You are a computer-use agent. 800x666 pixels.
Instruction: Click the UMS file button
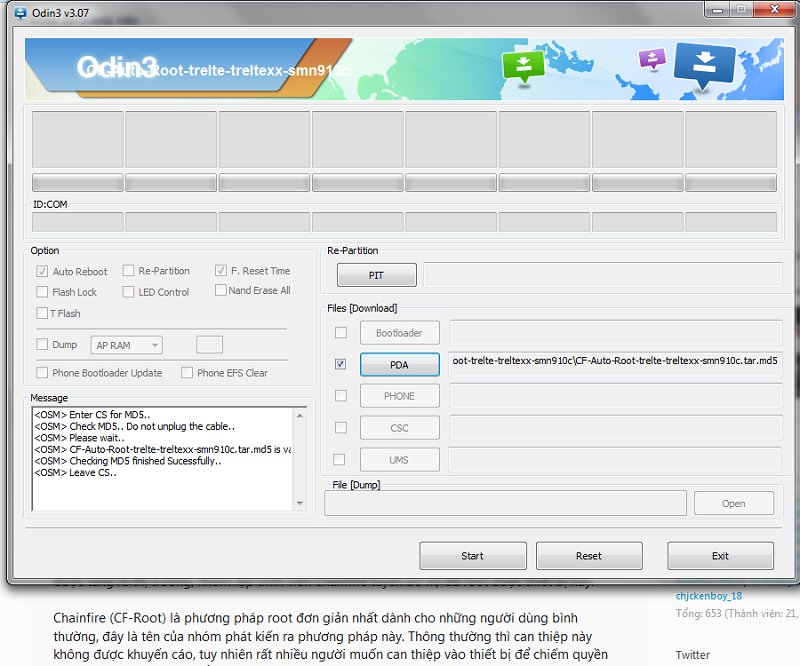399,460
